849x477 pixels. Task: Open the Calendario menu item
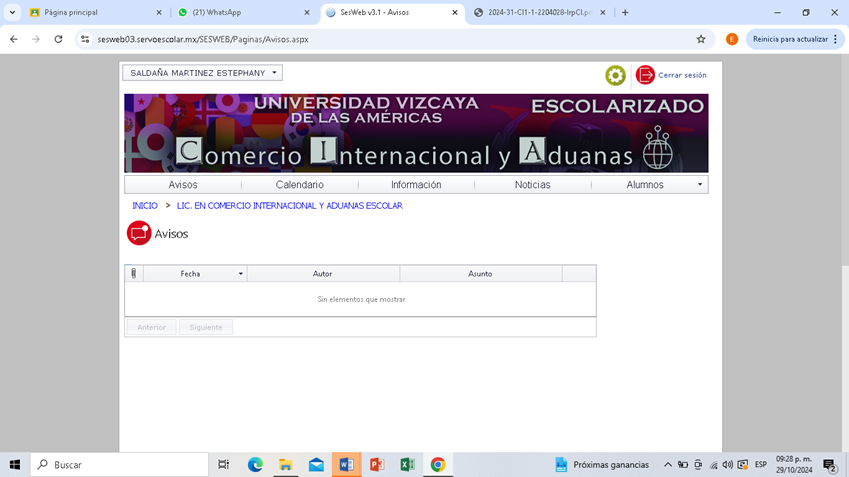[x=299, y=185]
